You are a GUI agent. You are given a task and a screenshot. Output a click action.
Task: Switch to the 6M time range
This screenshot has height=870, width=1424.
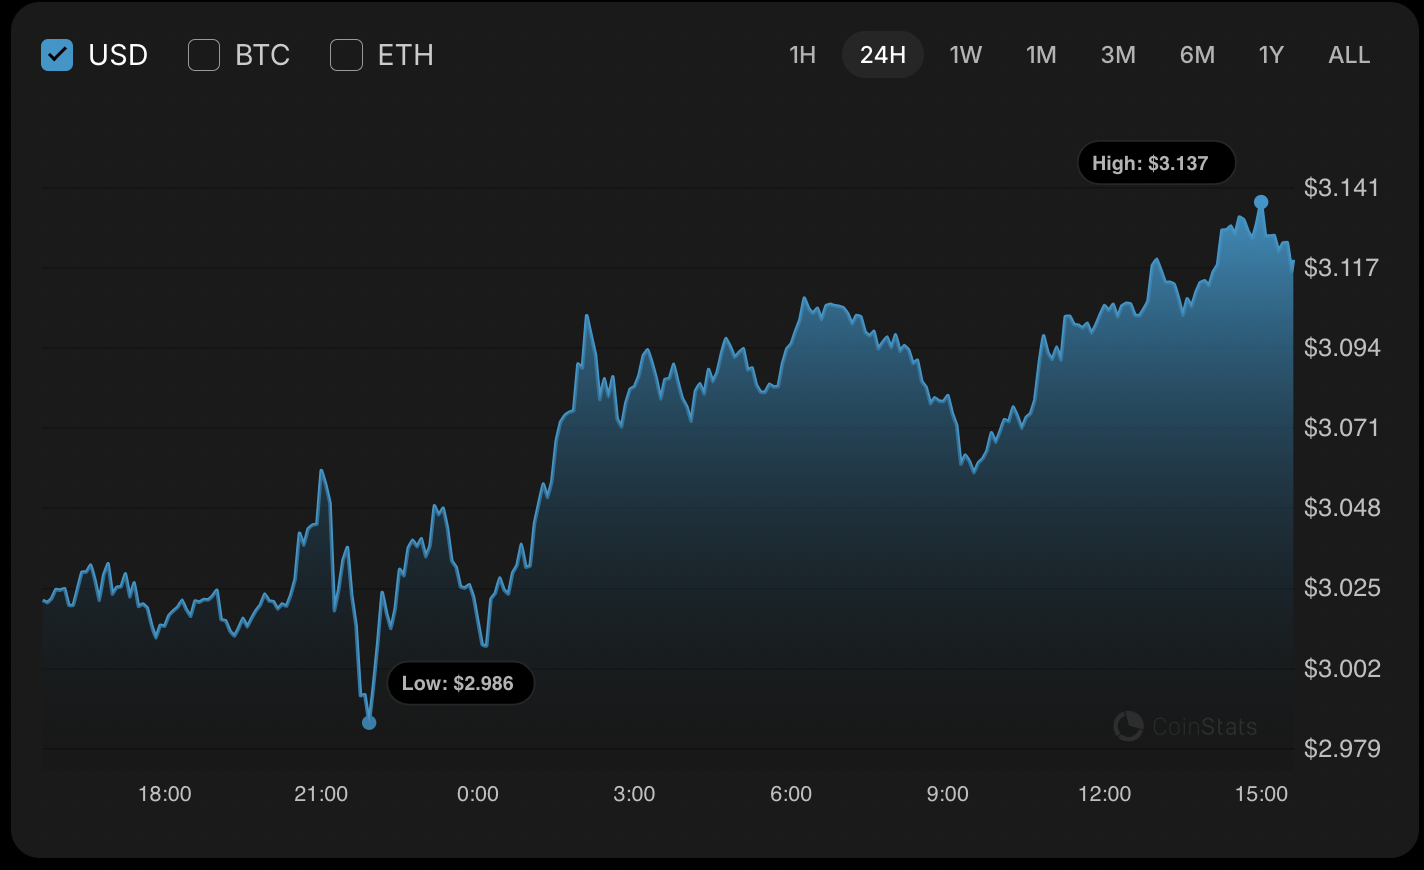pyautogui.click(x=1197, y=55)
